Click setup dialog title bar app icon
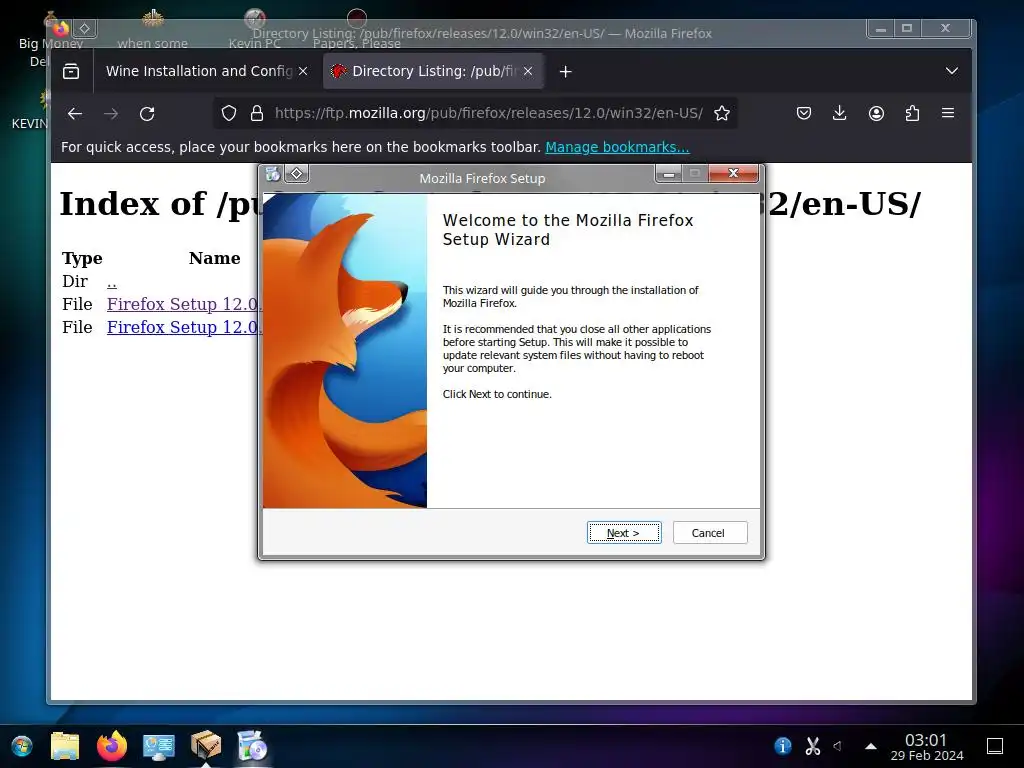Image resolution: width=1024 pixels, height=768 pixels. (x=273, y=174)
